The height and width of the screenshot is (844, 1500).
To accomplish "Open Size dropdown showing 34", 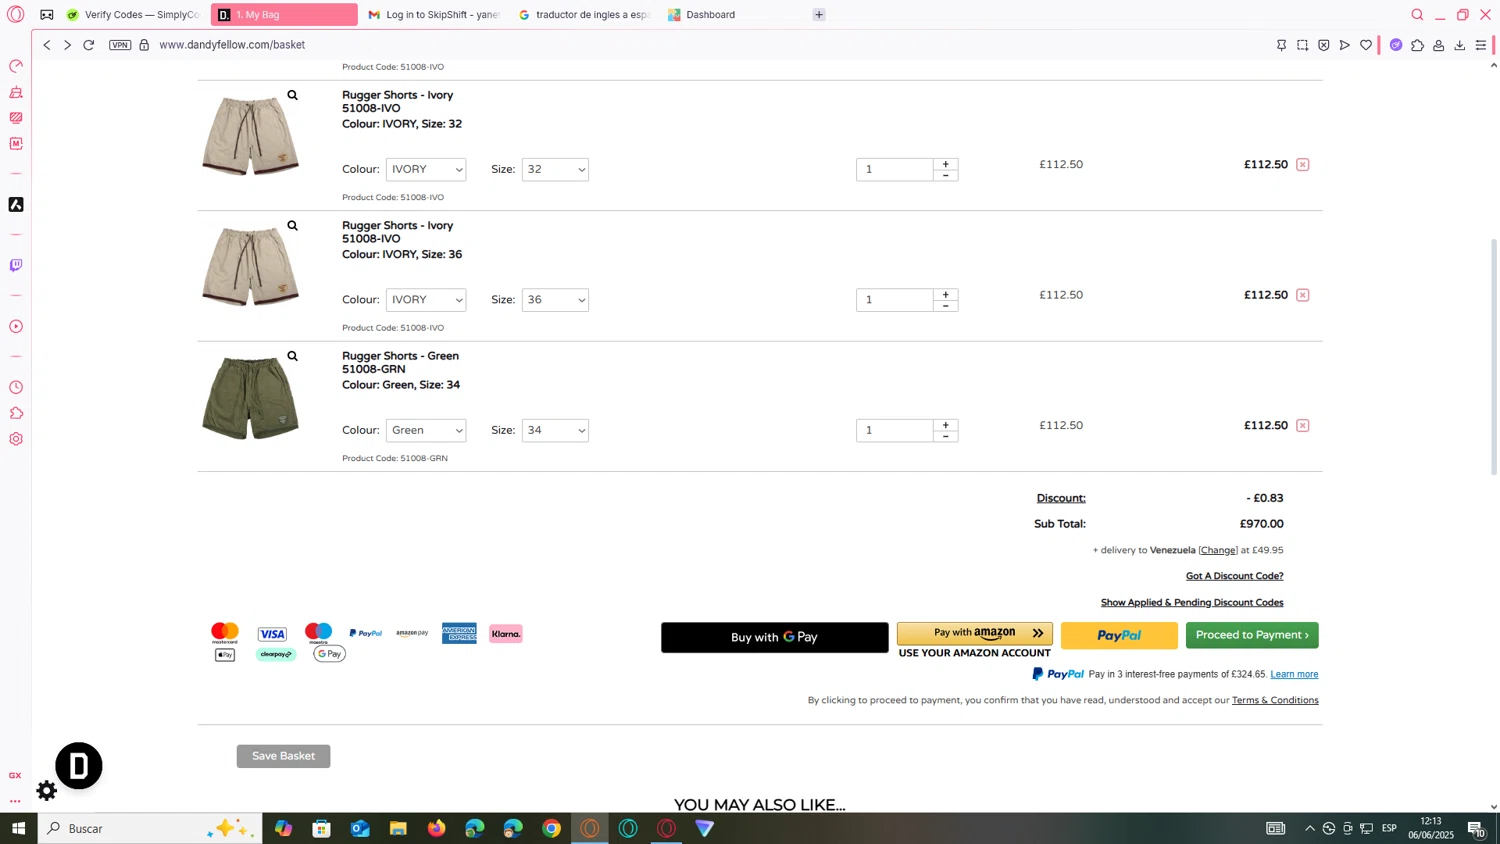I will pyautogui.click(x=555, y=430).
